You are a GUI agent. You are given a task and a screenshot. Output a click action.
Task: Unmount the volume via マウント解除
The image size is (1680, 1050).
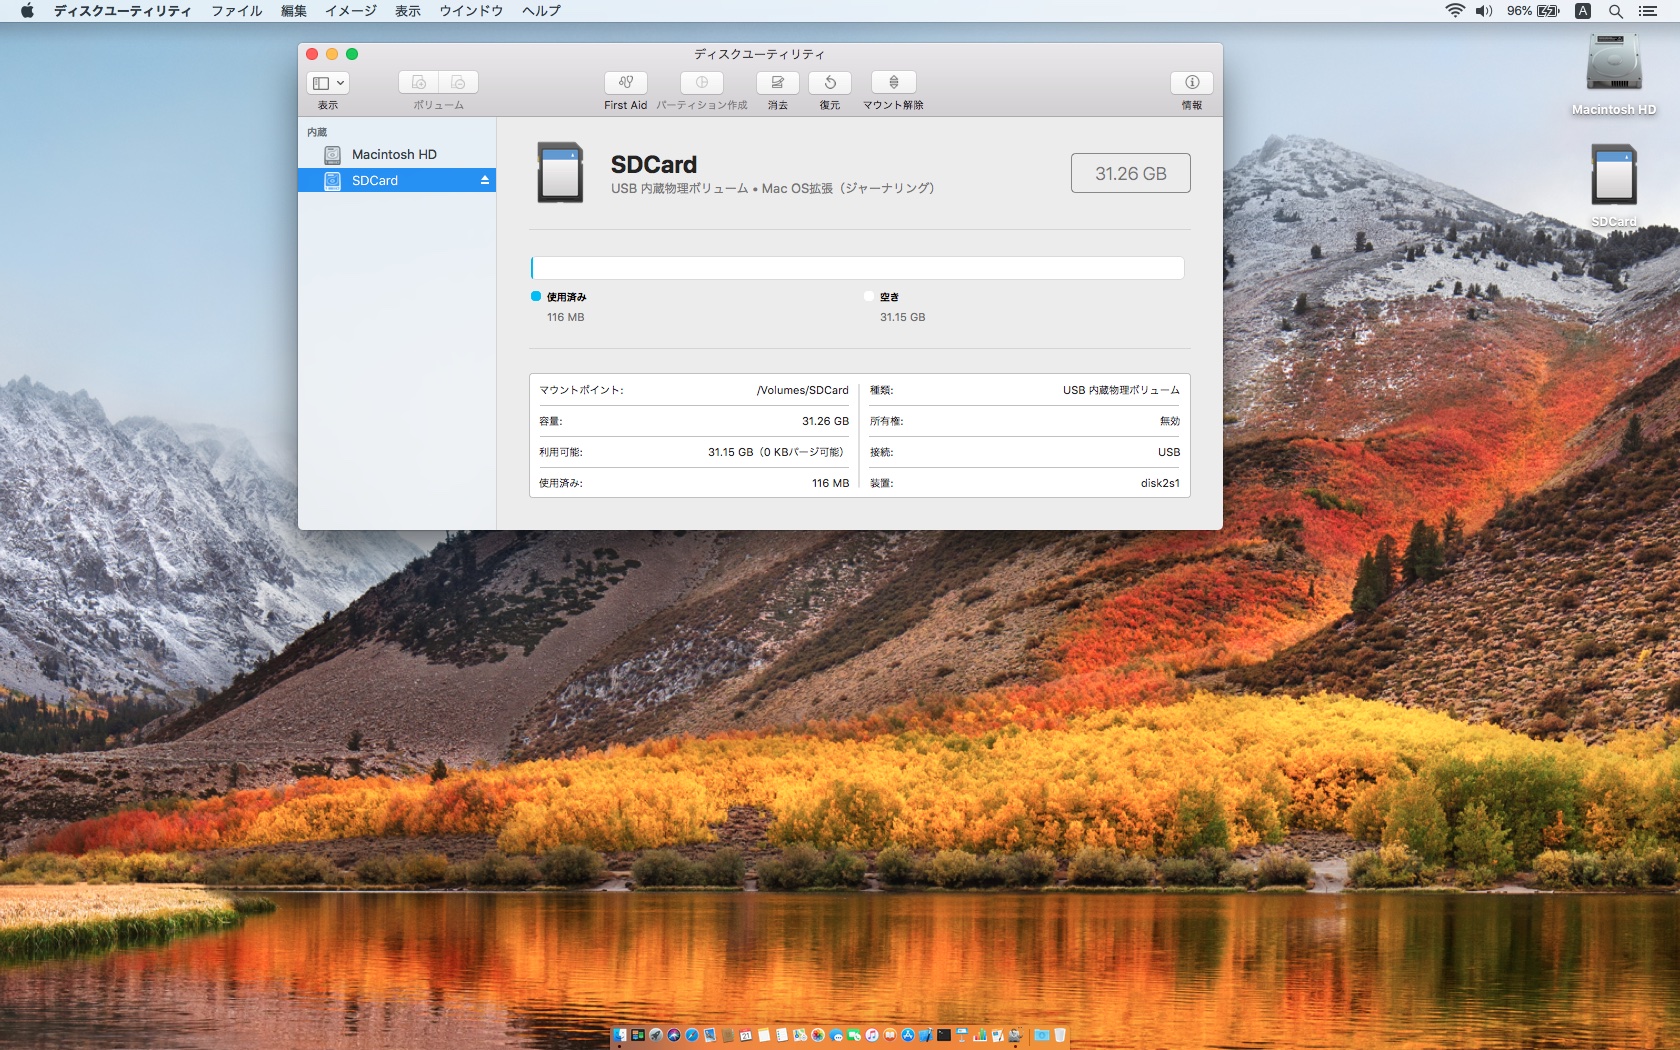894,82
